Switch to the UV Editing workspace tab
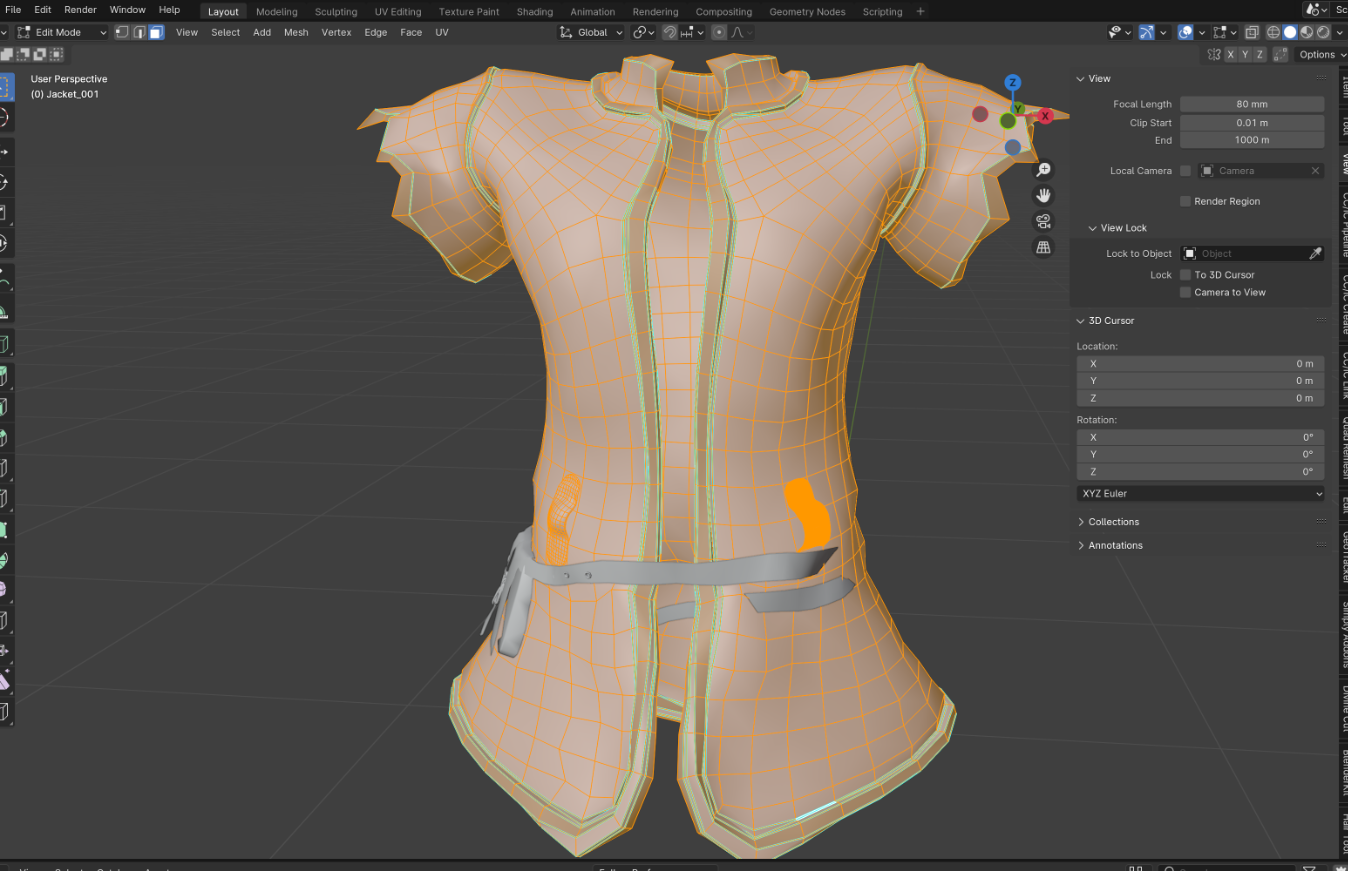The image size is (1348, 871). click(397, 12)
